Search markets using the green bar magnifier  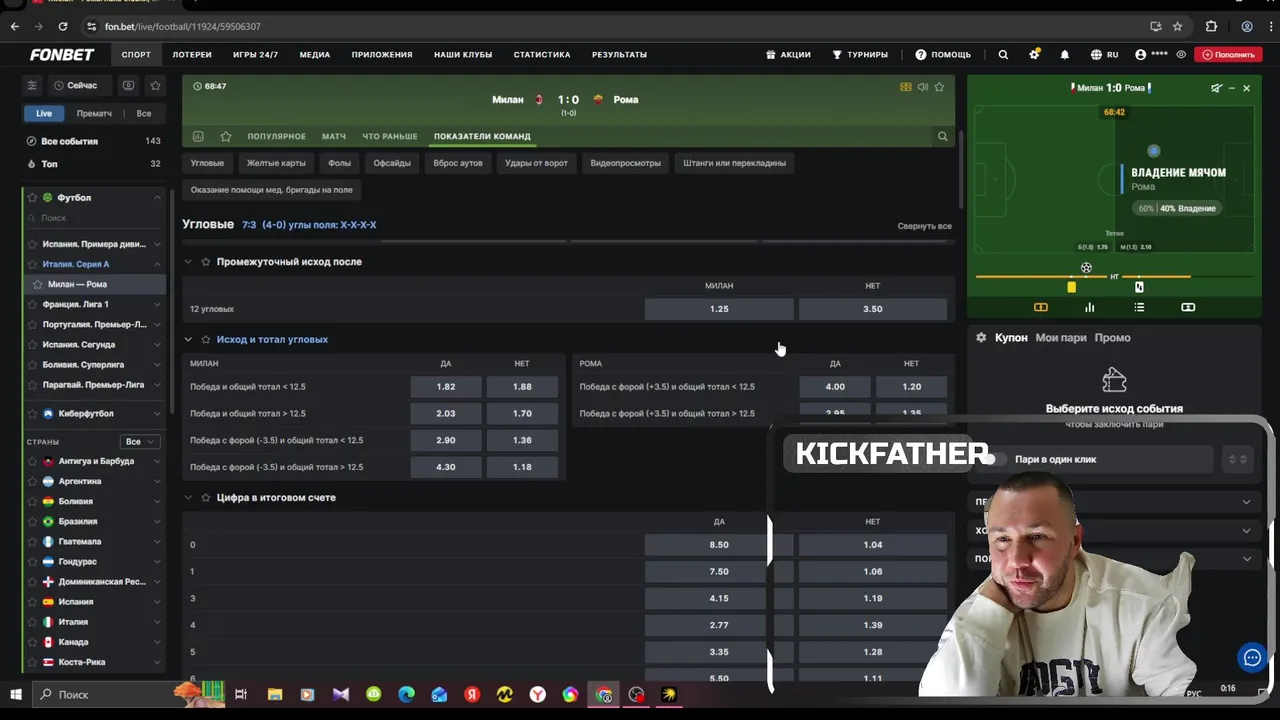(x=942, y=136)
